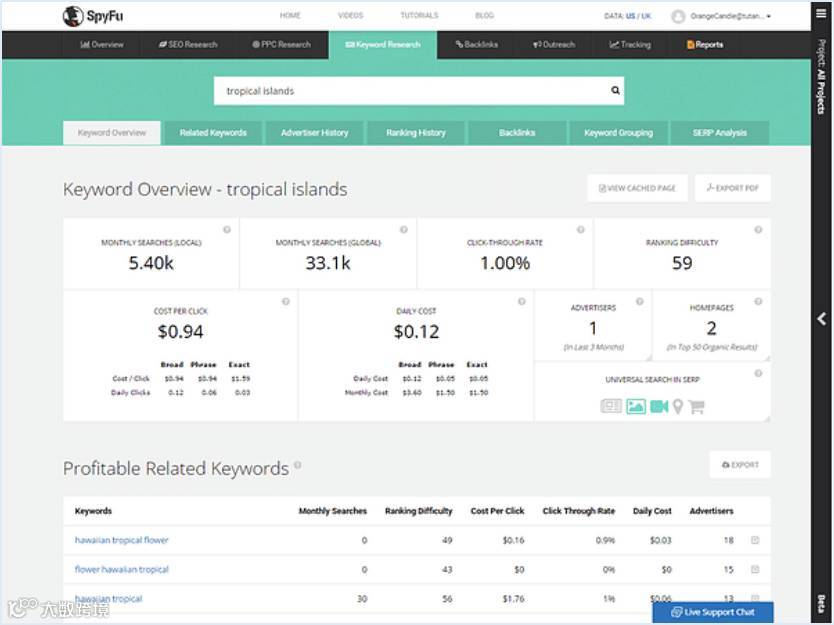Screen dimensions: 834x625
Task: Click info icon beside Profitable Related Keywords
Action: 298,465
